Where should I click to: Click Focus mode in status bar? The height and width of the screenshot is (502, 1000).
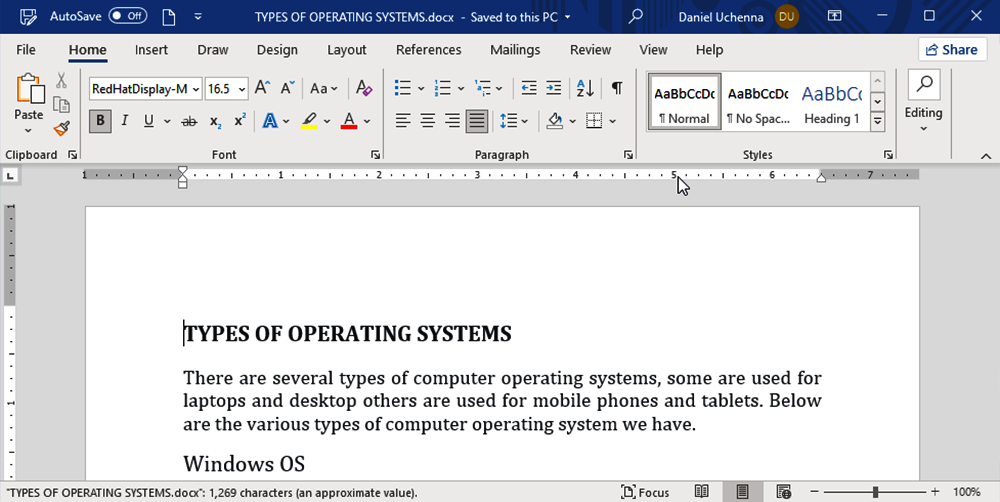[645, 492]
